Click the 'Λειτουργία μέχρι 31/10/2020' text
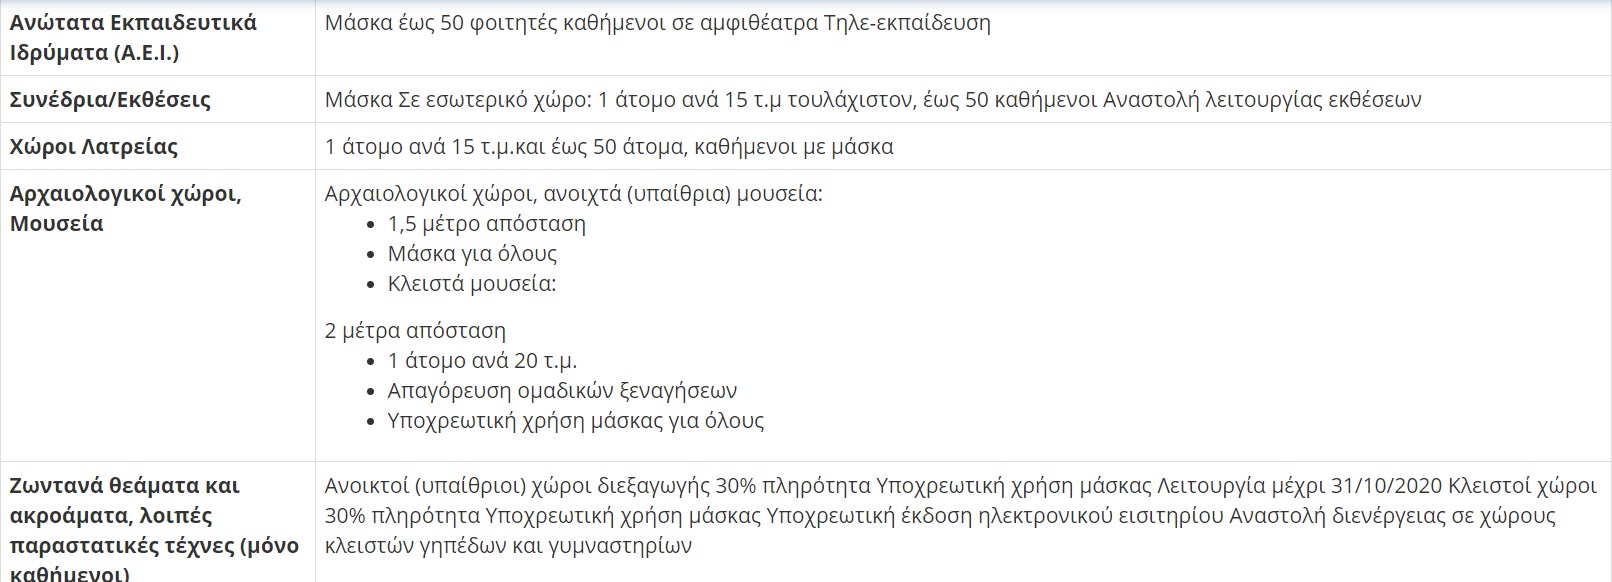Screen dimensions: 1612x582 pyautogui.click(x=1299, y=486)
